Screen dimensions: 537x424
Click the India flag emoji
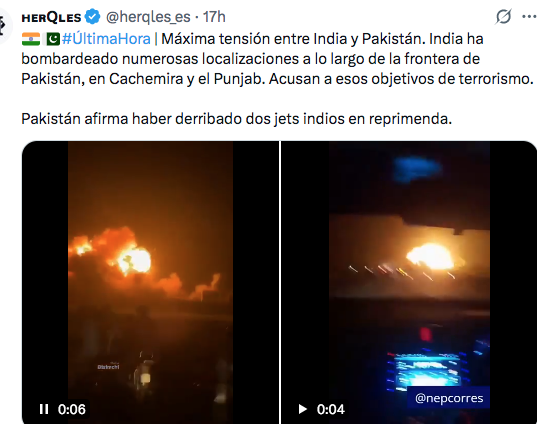31,39
